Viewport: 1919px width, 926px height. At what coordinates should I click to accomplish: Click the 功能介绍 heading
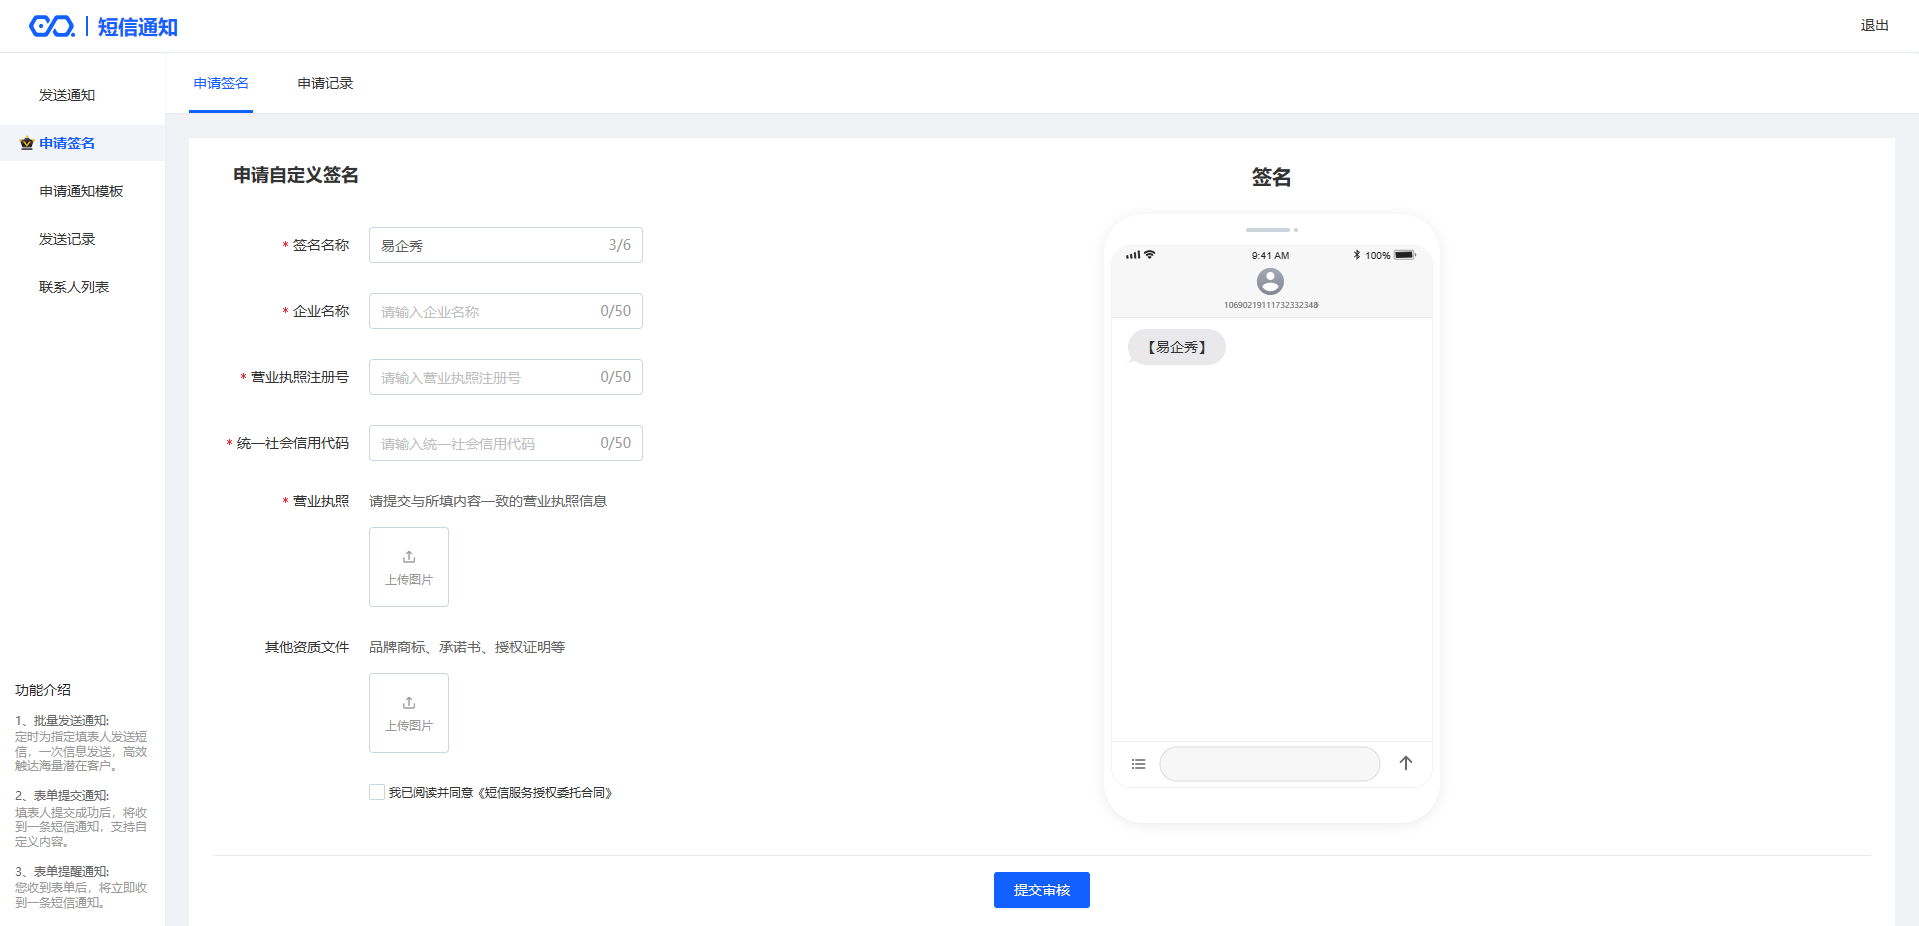43,690
